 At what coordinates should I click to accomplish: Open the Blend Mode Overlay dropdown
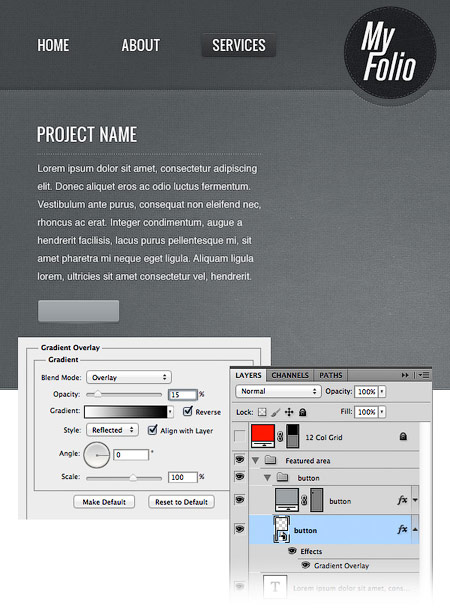(x=129, y=377)
